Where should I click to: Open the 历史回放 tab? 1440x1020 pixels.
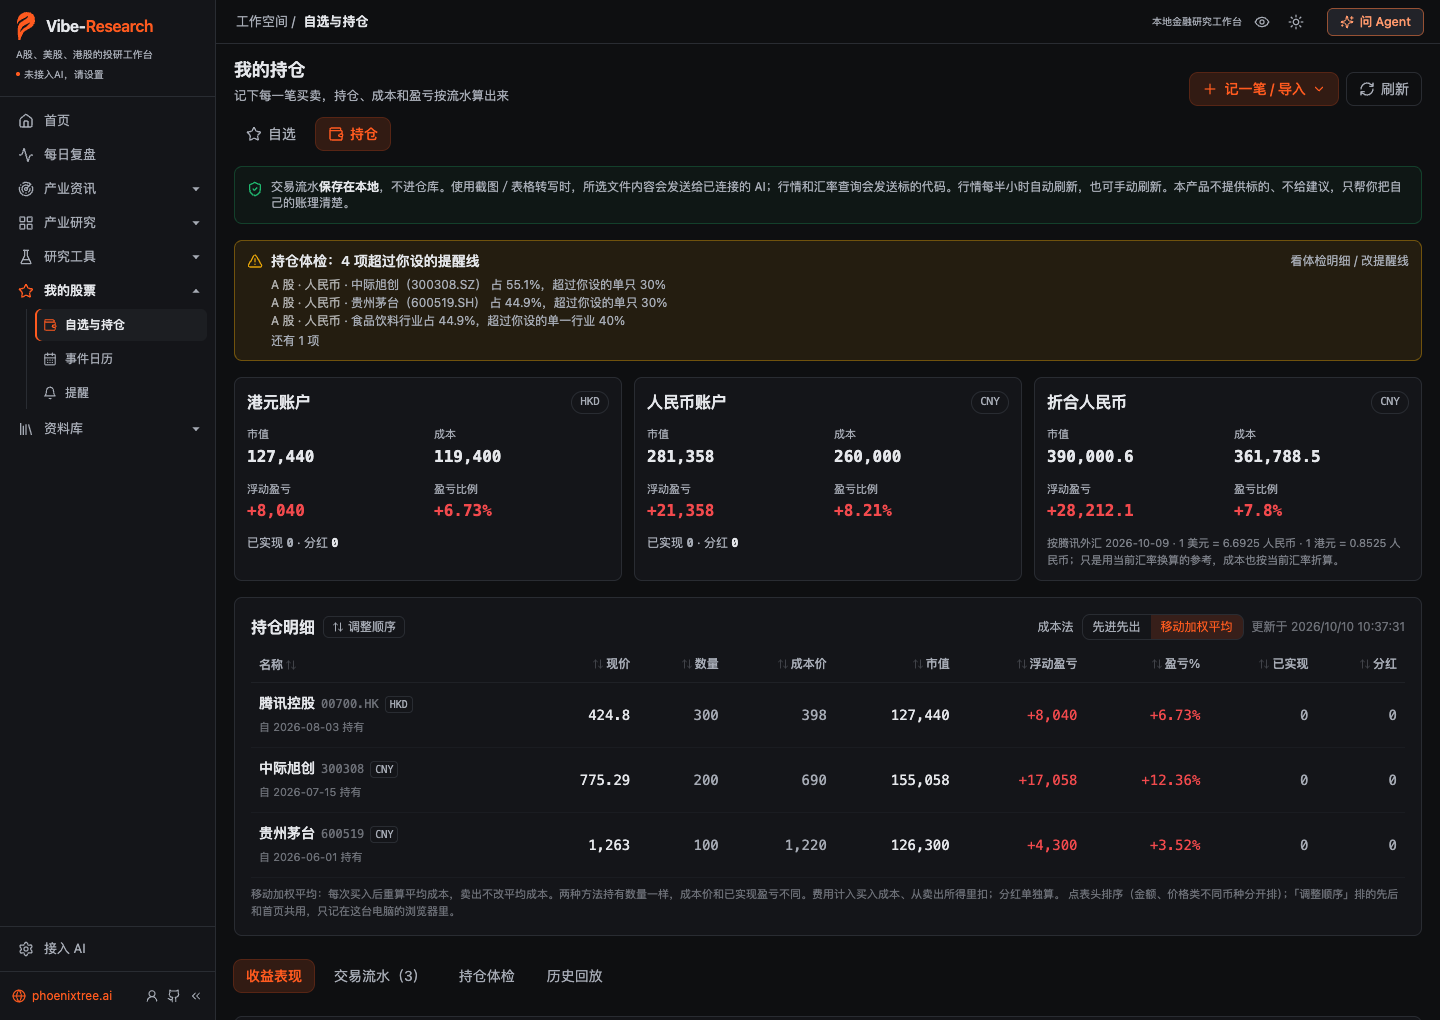pyautogui.click(x=575, y=976)
